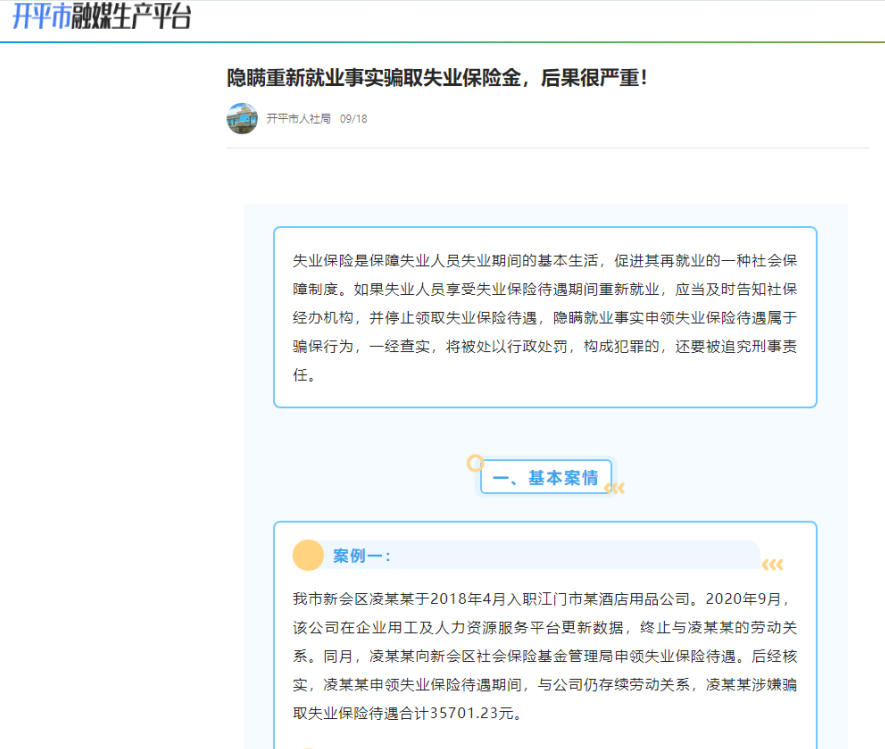
Task: Click the 开平市人社局 author name
Action: coord(298,119)
